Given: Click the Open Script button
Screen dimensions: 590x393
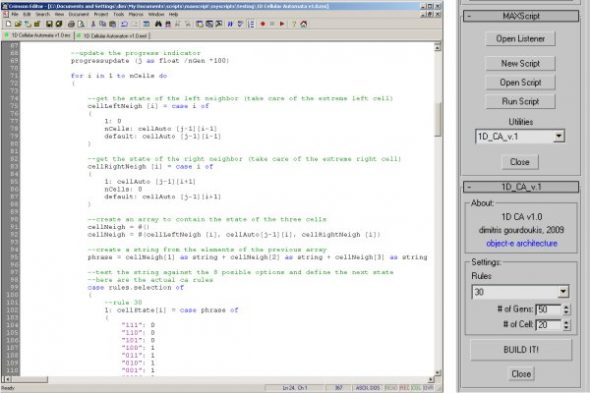Looking at the screenshot, I should [520, 82].
